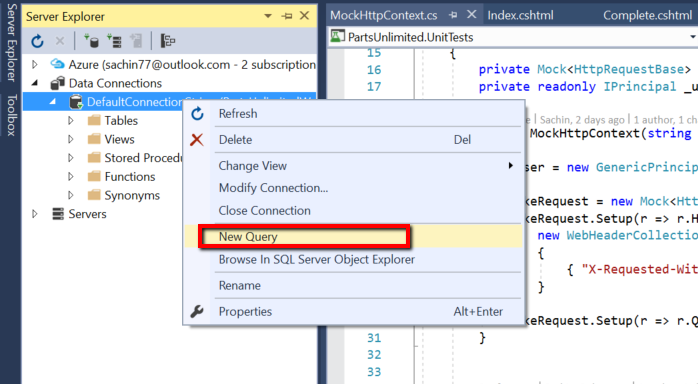Close the MockHttpContext.cs tab
Image resolution: width=698 pixels, height=384 pixels.
tap(471, 15)
